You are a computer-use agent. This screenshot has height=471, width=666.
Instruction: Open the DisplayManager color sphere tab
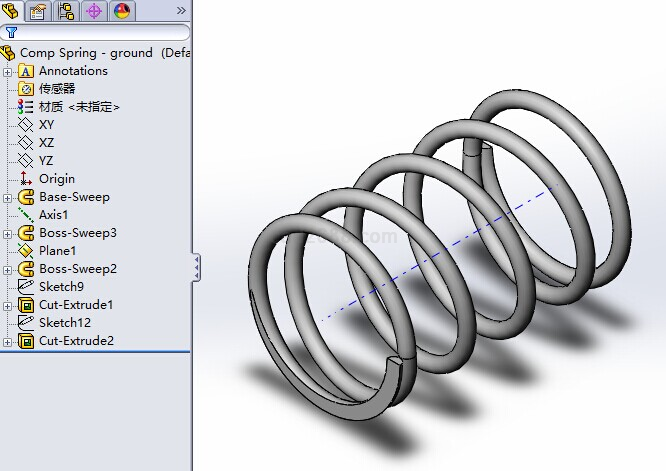pos(121,11)
